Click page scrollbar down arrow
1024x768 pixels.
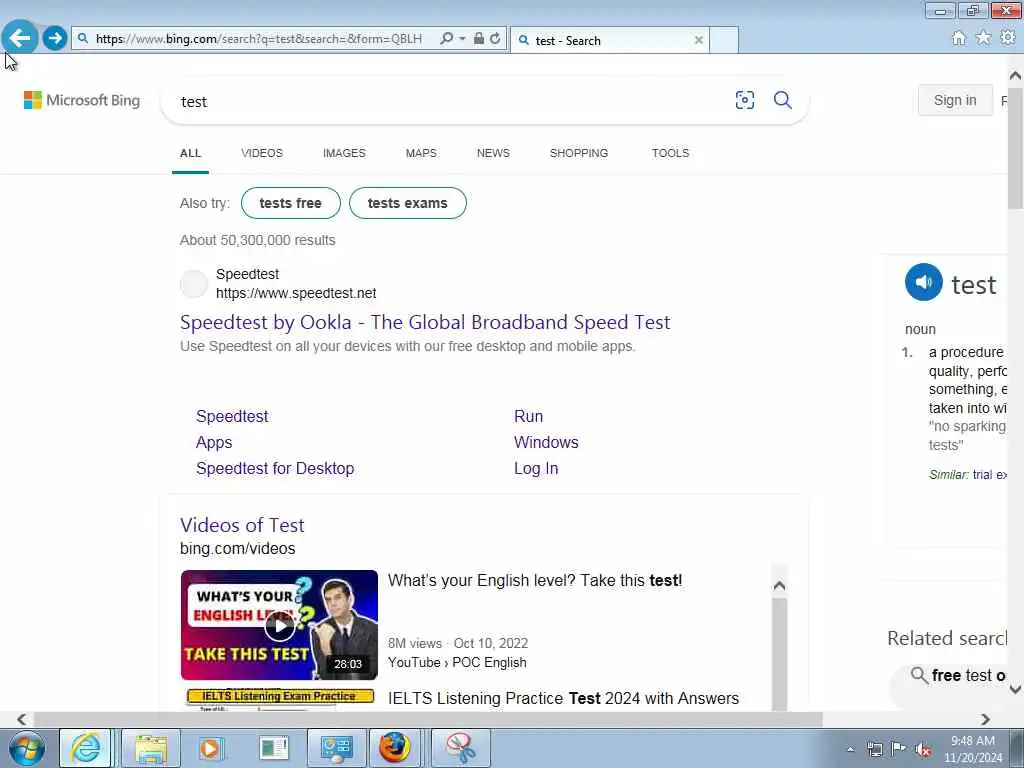coord(1015,689)
